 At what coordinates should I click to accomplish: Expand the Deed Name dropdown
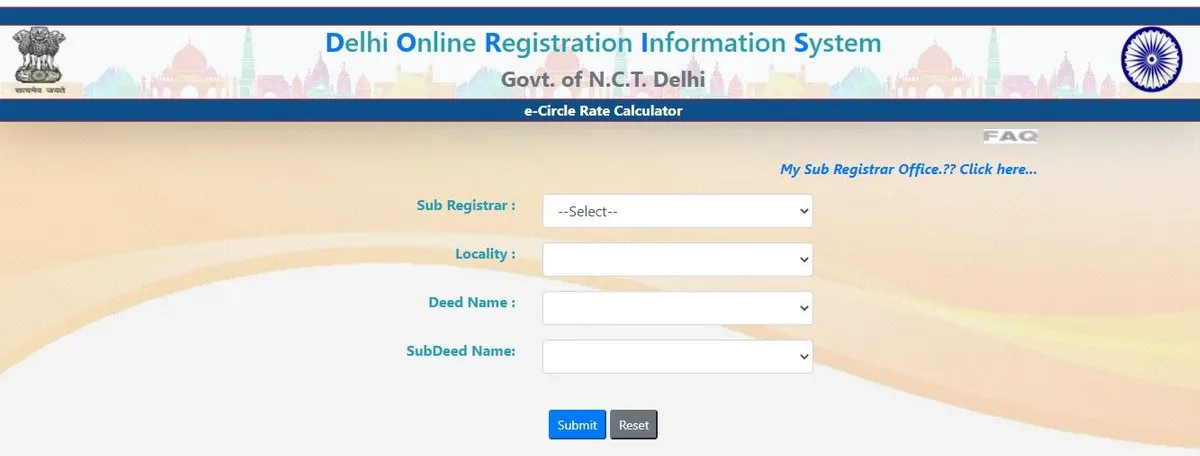tap(677, 308)
